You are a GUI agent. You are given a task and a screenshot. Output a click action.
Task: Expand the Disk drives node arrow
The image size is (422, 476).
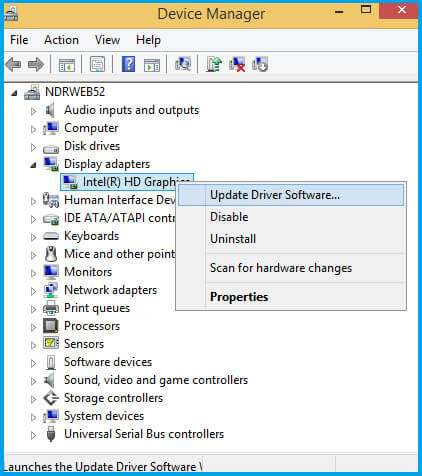[x=33, y=147]
